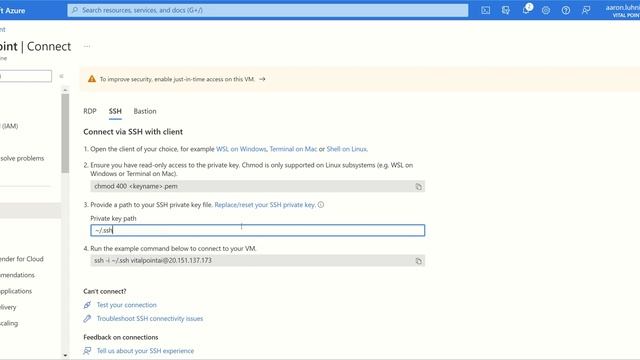The image size is (640, 360).
Task: Open the Help question mark icon
Action: 566,11
